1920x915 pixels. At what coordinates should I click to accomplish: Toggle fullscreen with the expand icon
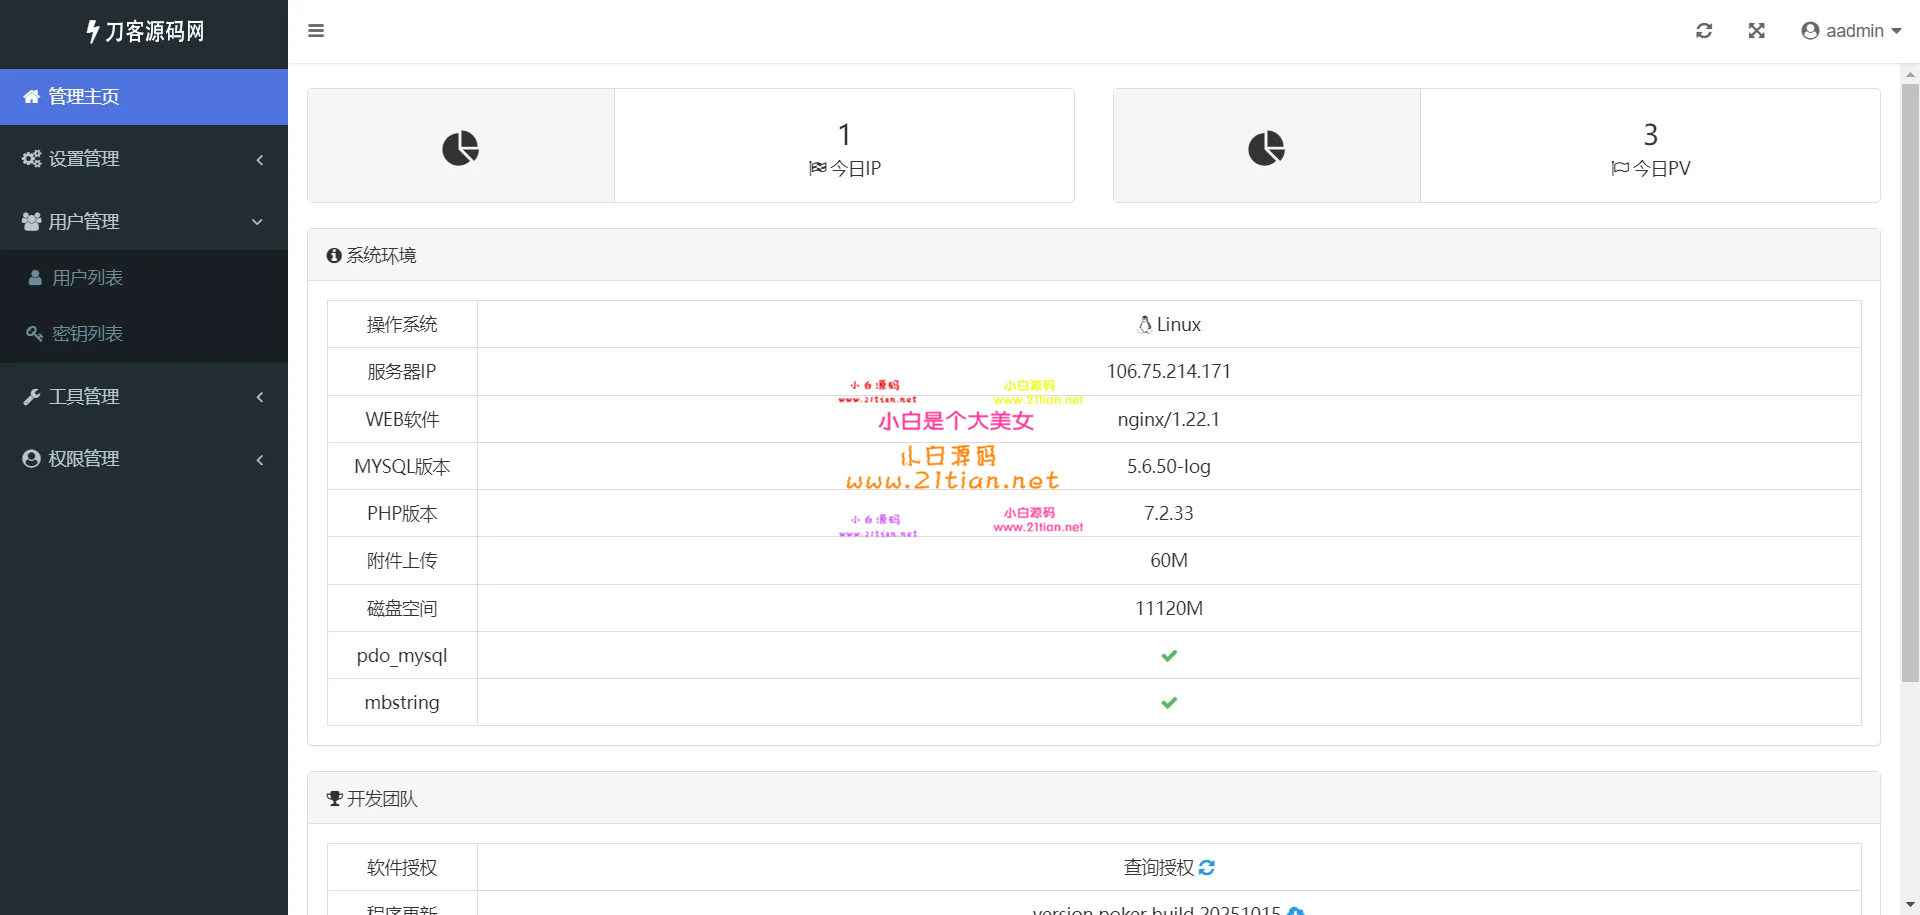tap(1756, 31)
